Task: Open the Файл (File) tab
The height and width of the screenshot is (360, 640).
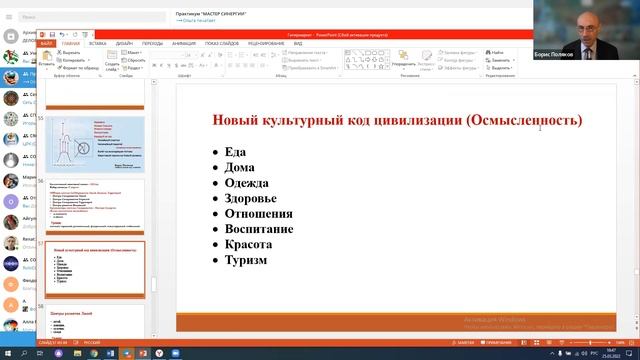Action: [46, 43]
